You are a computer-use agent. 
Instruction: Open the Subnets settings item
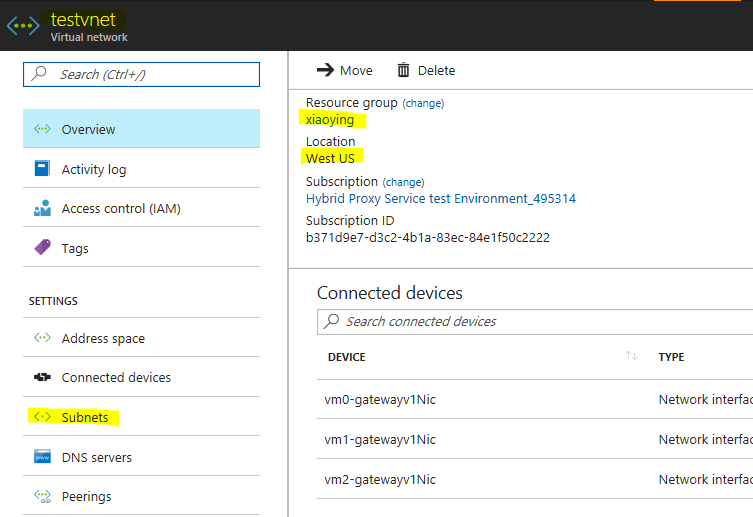pos(142,417)
